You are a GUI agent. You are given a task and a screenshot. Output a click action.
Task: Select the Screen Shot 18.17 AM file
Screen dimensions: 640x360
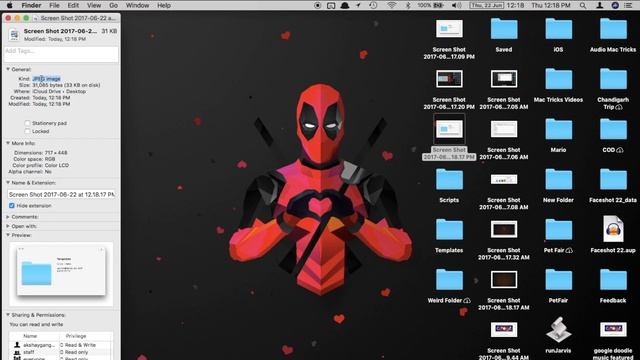504,280
